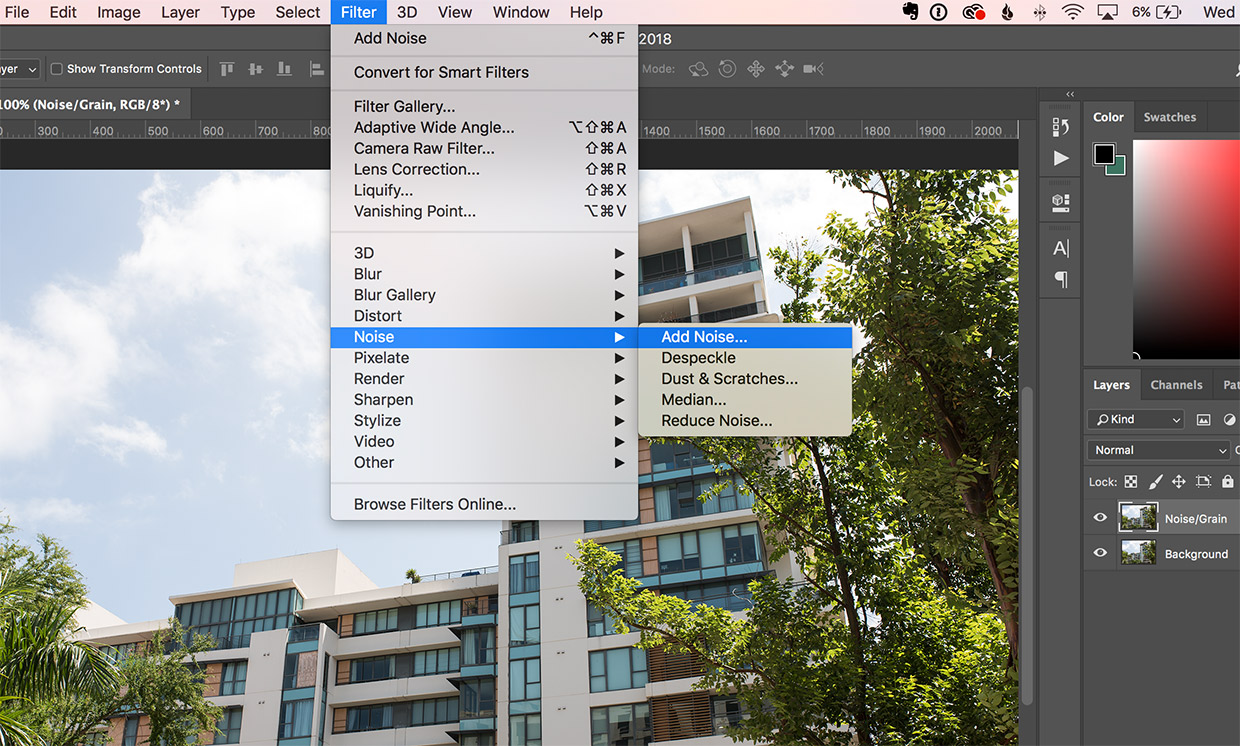1240x746 pixels.
Task: Hide the Background layer eye icon
Action: [1100, 552]
